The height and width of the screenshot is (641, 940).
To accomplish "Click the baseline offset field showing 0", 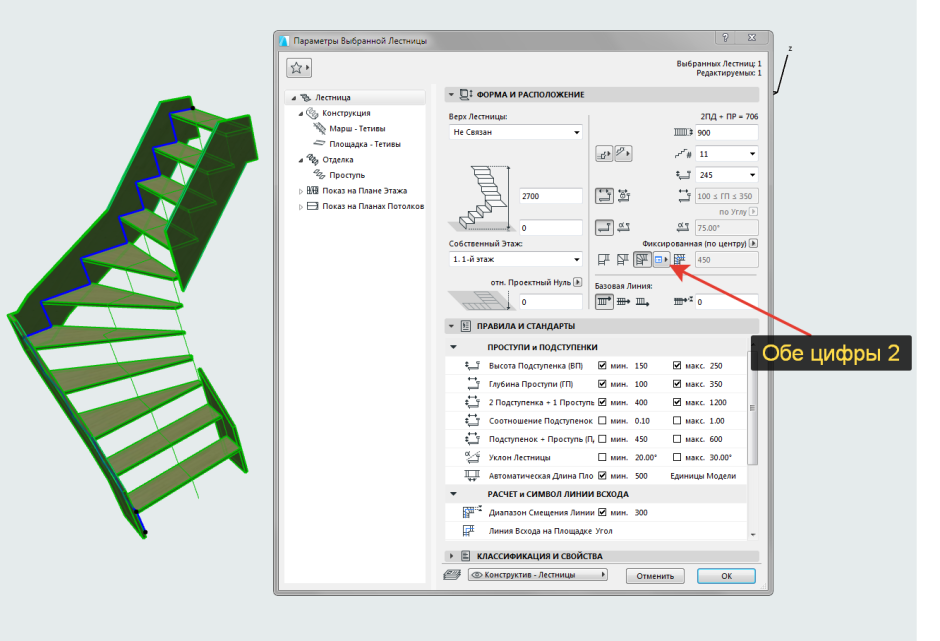I will click(727, 302).
